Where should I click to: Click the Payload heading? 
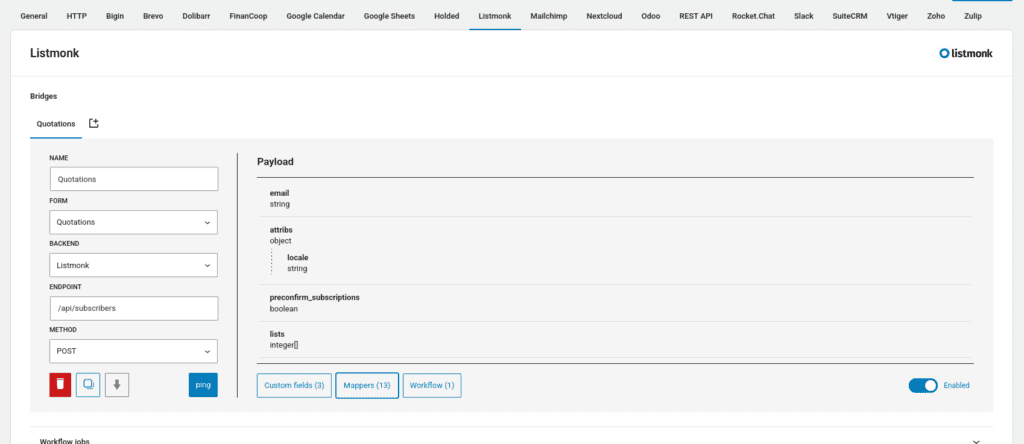click(275, 161)
